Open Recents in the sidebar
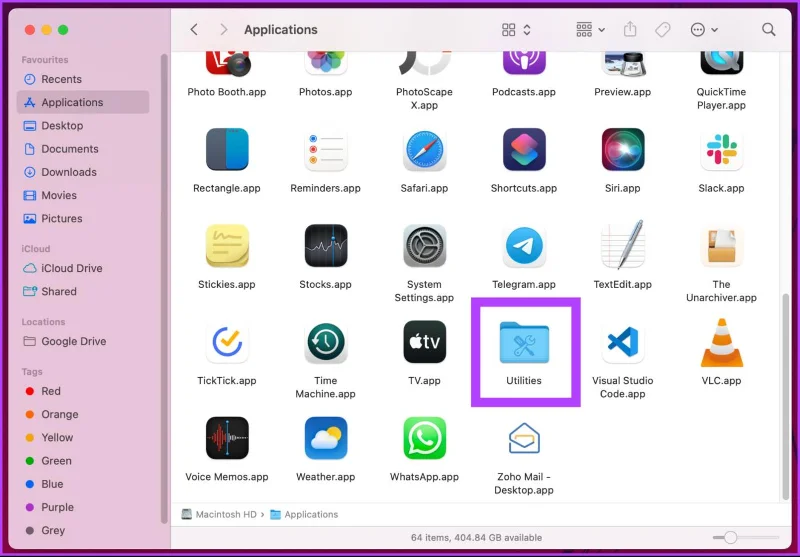The height and width of the screenshot is (557, 800). pos(83,79)
